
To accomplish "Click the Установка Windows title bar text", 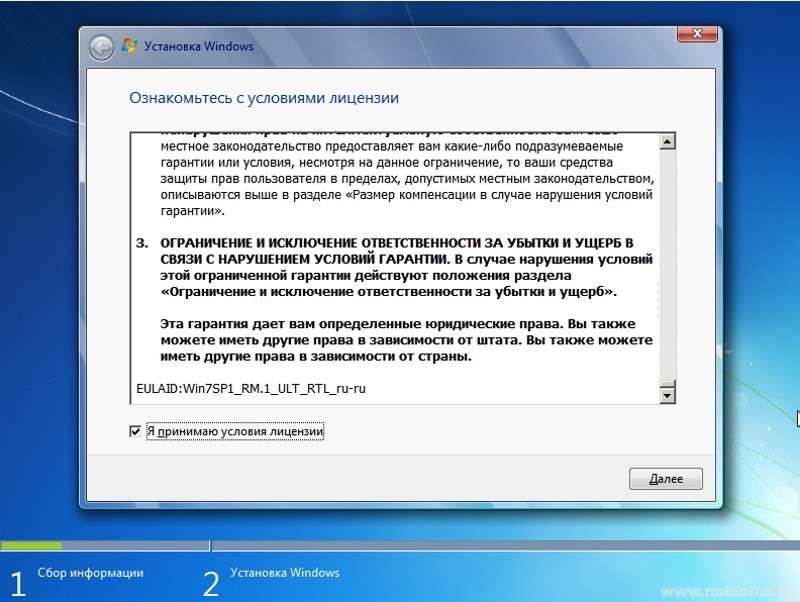I will (x=198, y=46).
